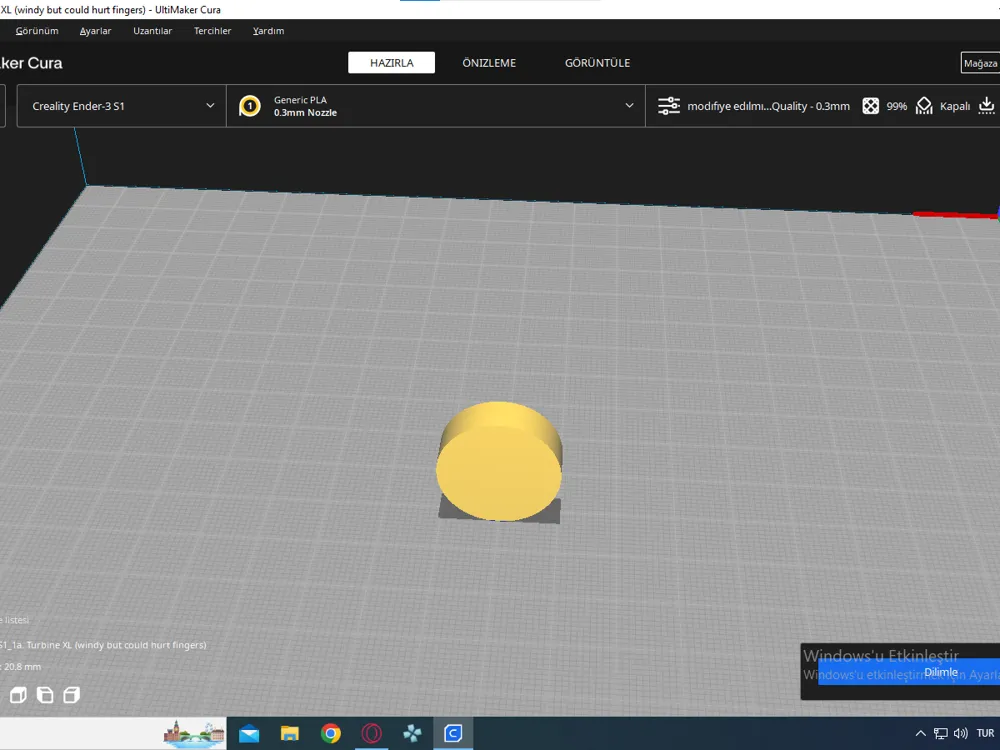The image size is (1000, 750).
Task: Click the UltiMaker Cura taskbar icon
Action: click(x=453, y=733)
